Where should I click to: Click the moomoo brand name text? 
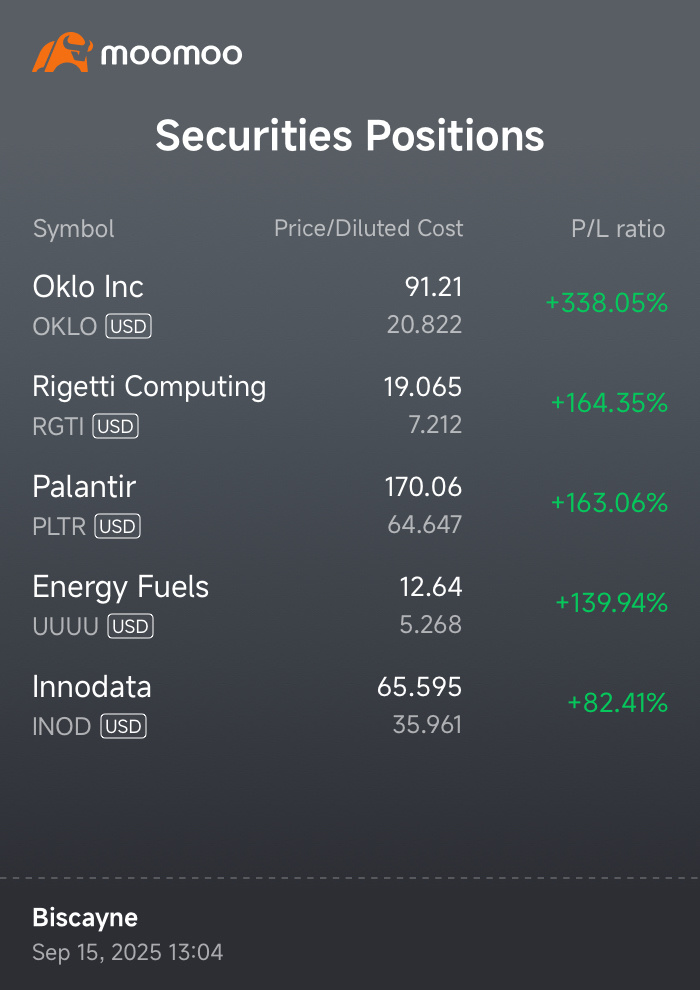pyautogui.click(x=172, y=54)
